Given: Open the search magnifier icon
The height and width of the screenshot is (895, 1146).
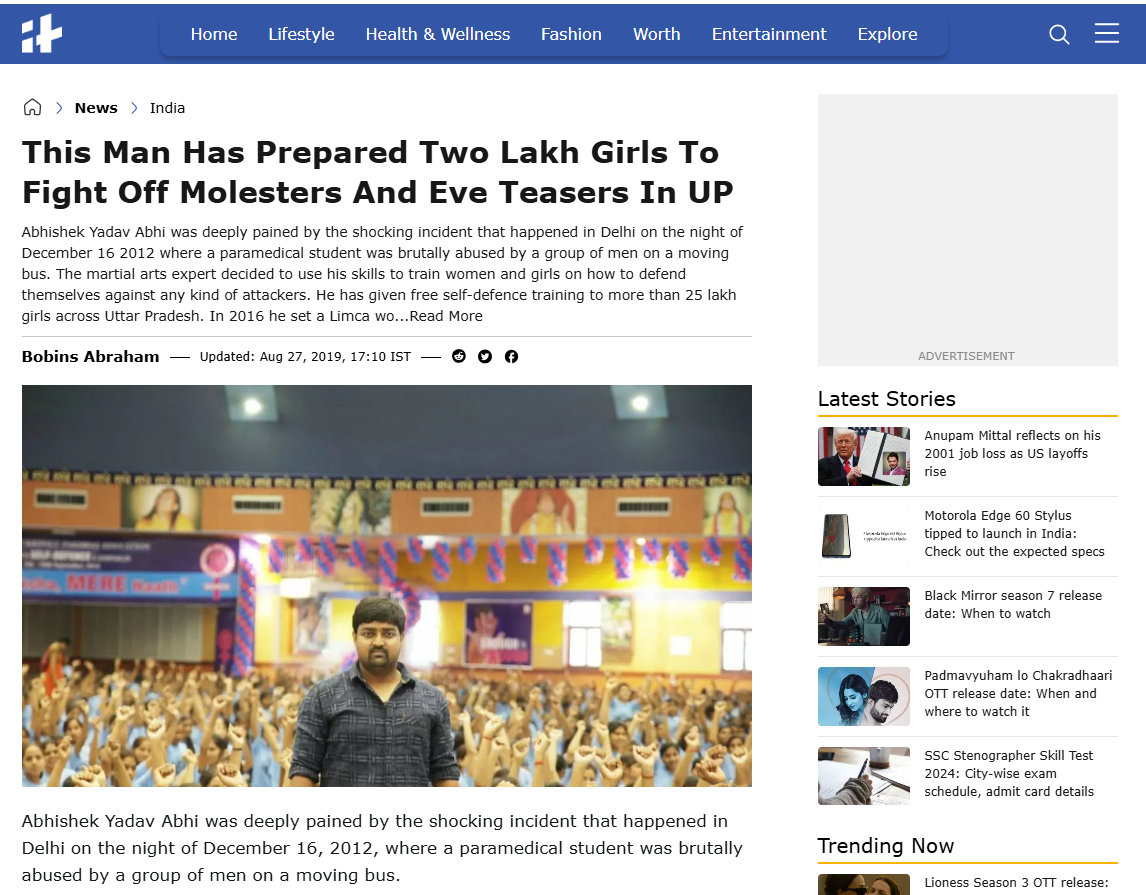Looking at the screenshot, I should (1059, 34).
